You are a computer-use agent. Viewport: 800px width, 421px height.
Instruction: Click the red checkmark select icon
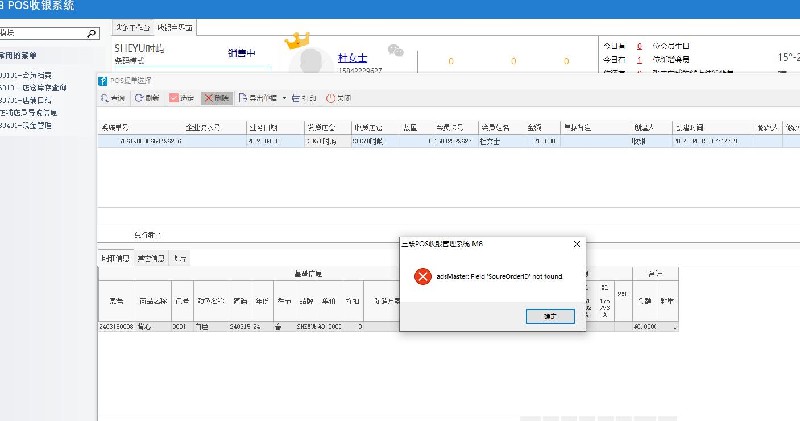point(174,98)
